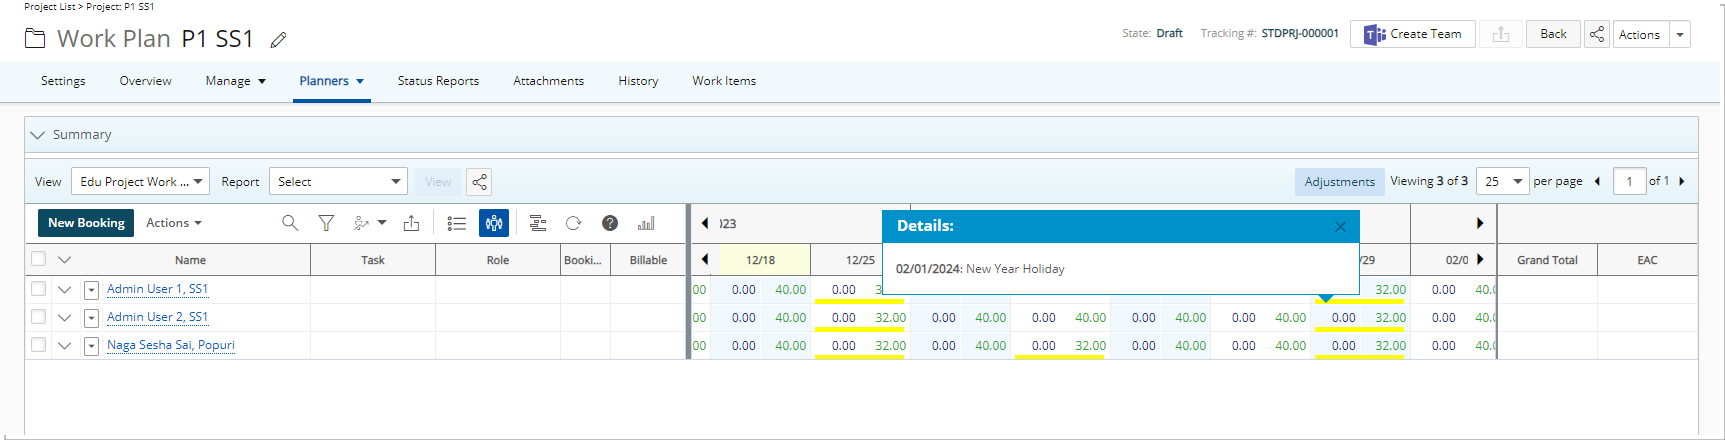
Task: Switch to the list view icon
Action: tap(457, 223)
